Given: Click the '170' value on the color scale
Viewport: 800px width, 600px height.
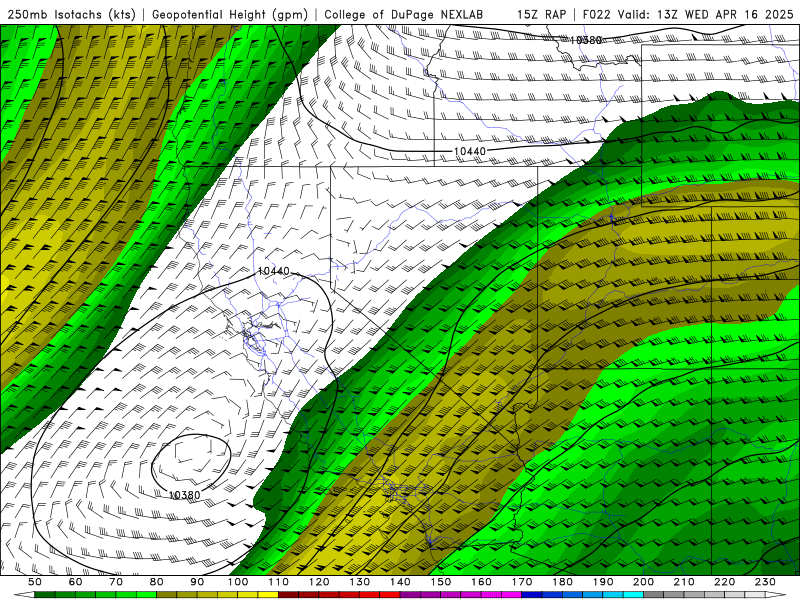Looking at the screenshot, I should (x=522, y=582).
